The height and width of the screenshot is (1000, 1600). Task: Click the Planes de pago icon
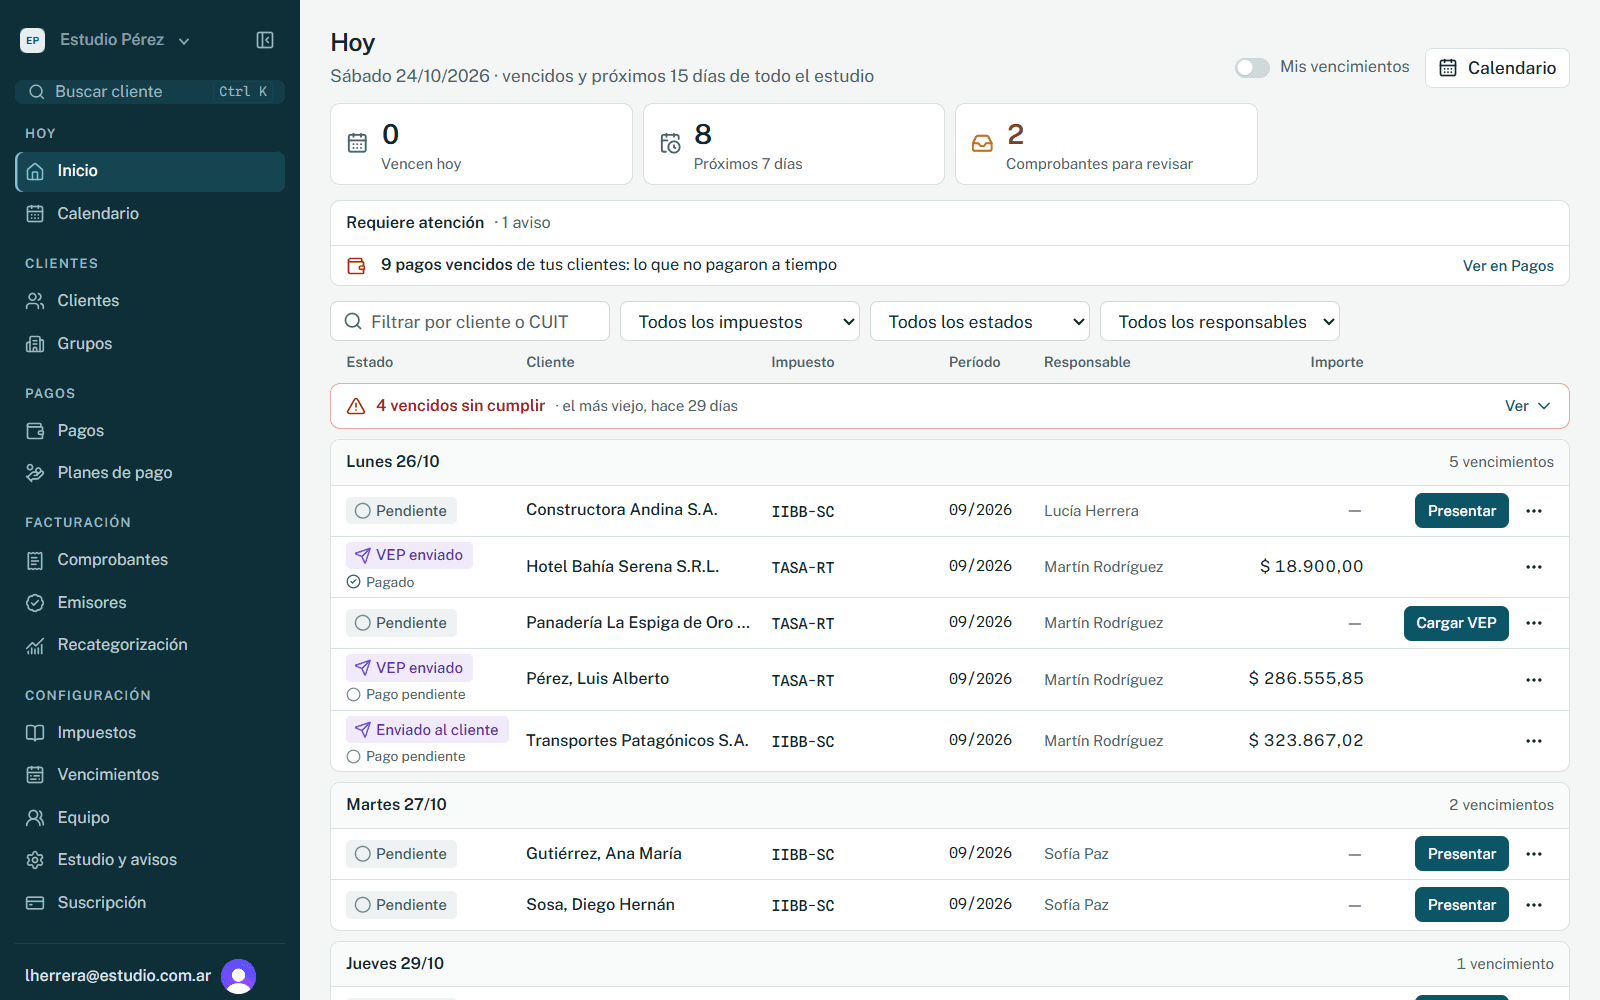point(35,473)
